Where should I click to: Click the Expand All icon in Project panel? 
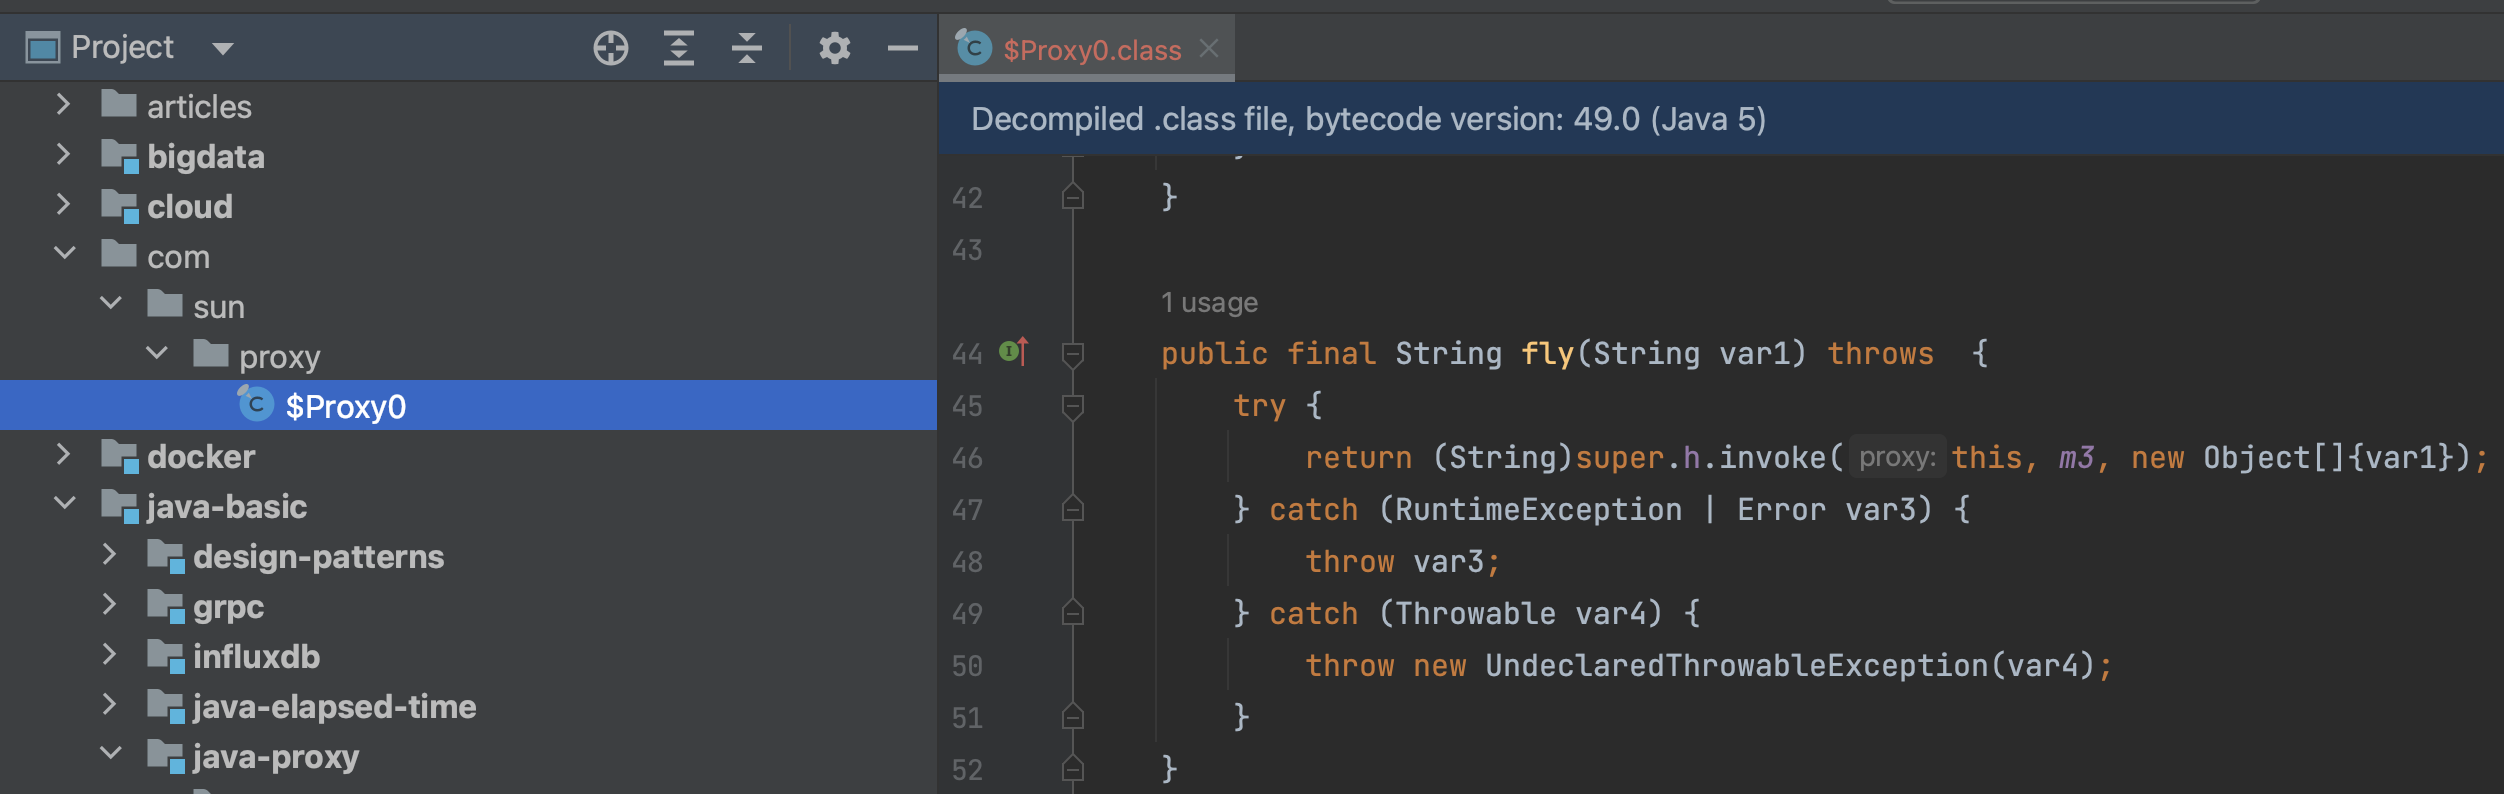point(679,48)
